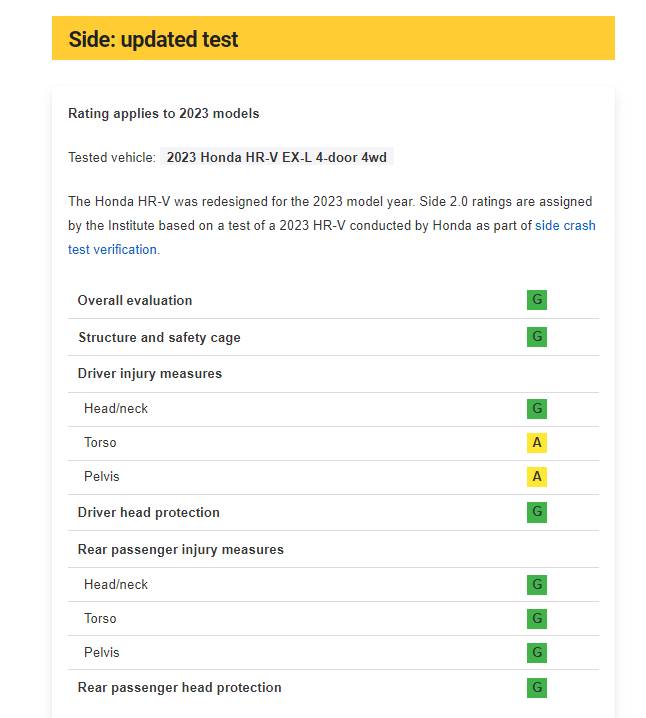Select the Side: updated test header
This screenshot has width=646, height=718.
[333, 38]
